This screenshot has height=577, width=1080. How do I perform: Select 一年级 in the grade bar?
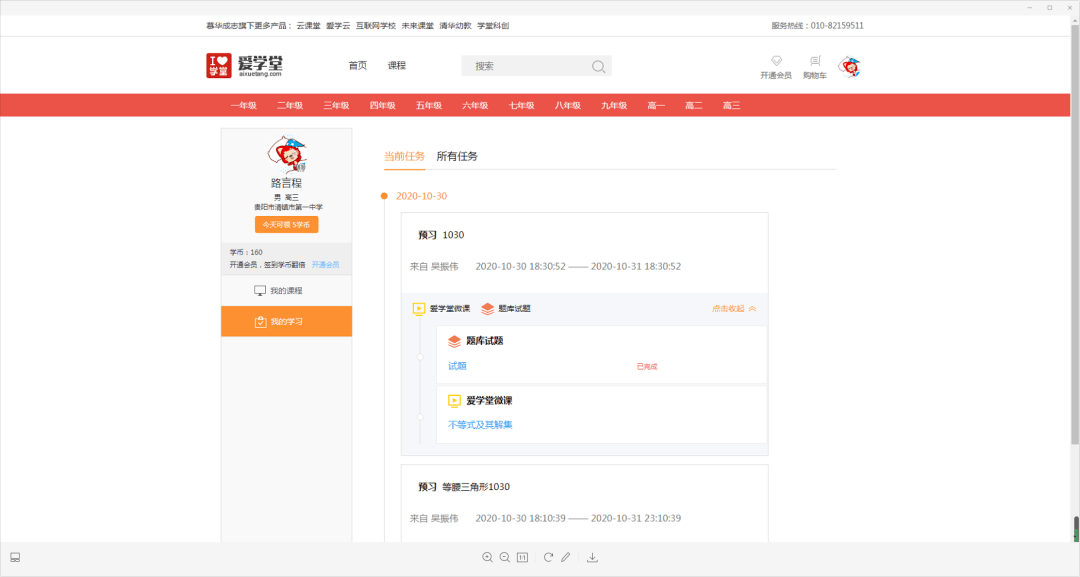[244, 105]
